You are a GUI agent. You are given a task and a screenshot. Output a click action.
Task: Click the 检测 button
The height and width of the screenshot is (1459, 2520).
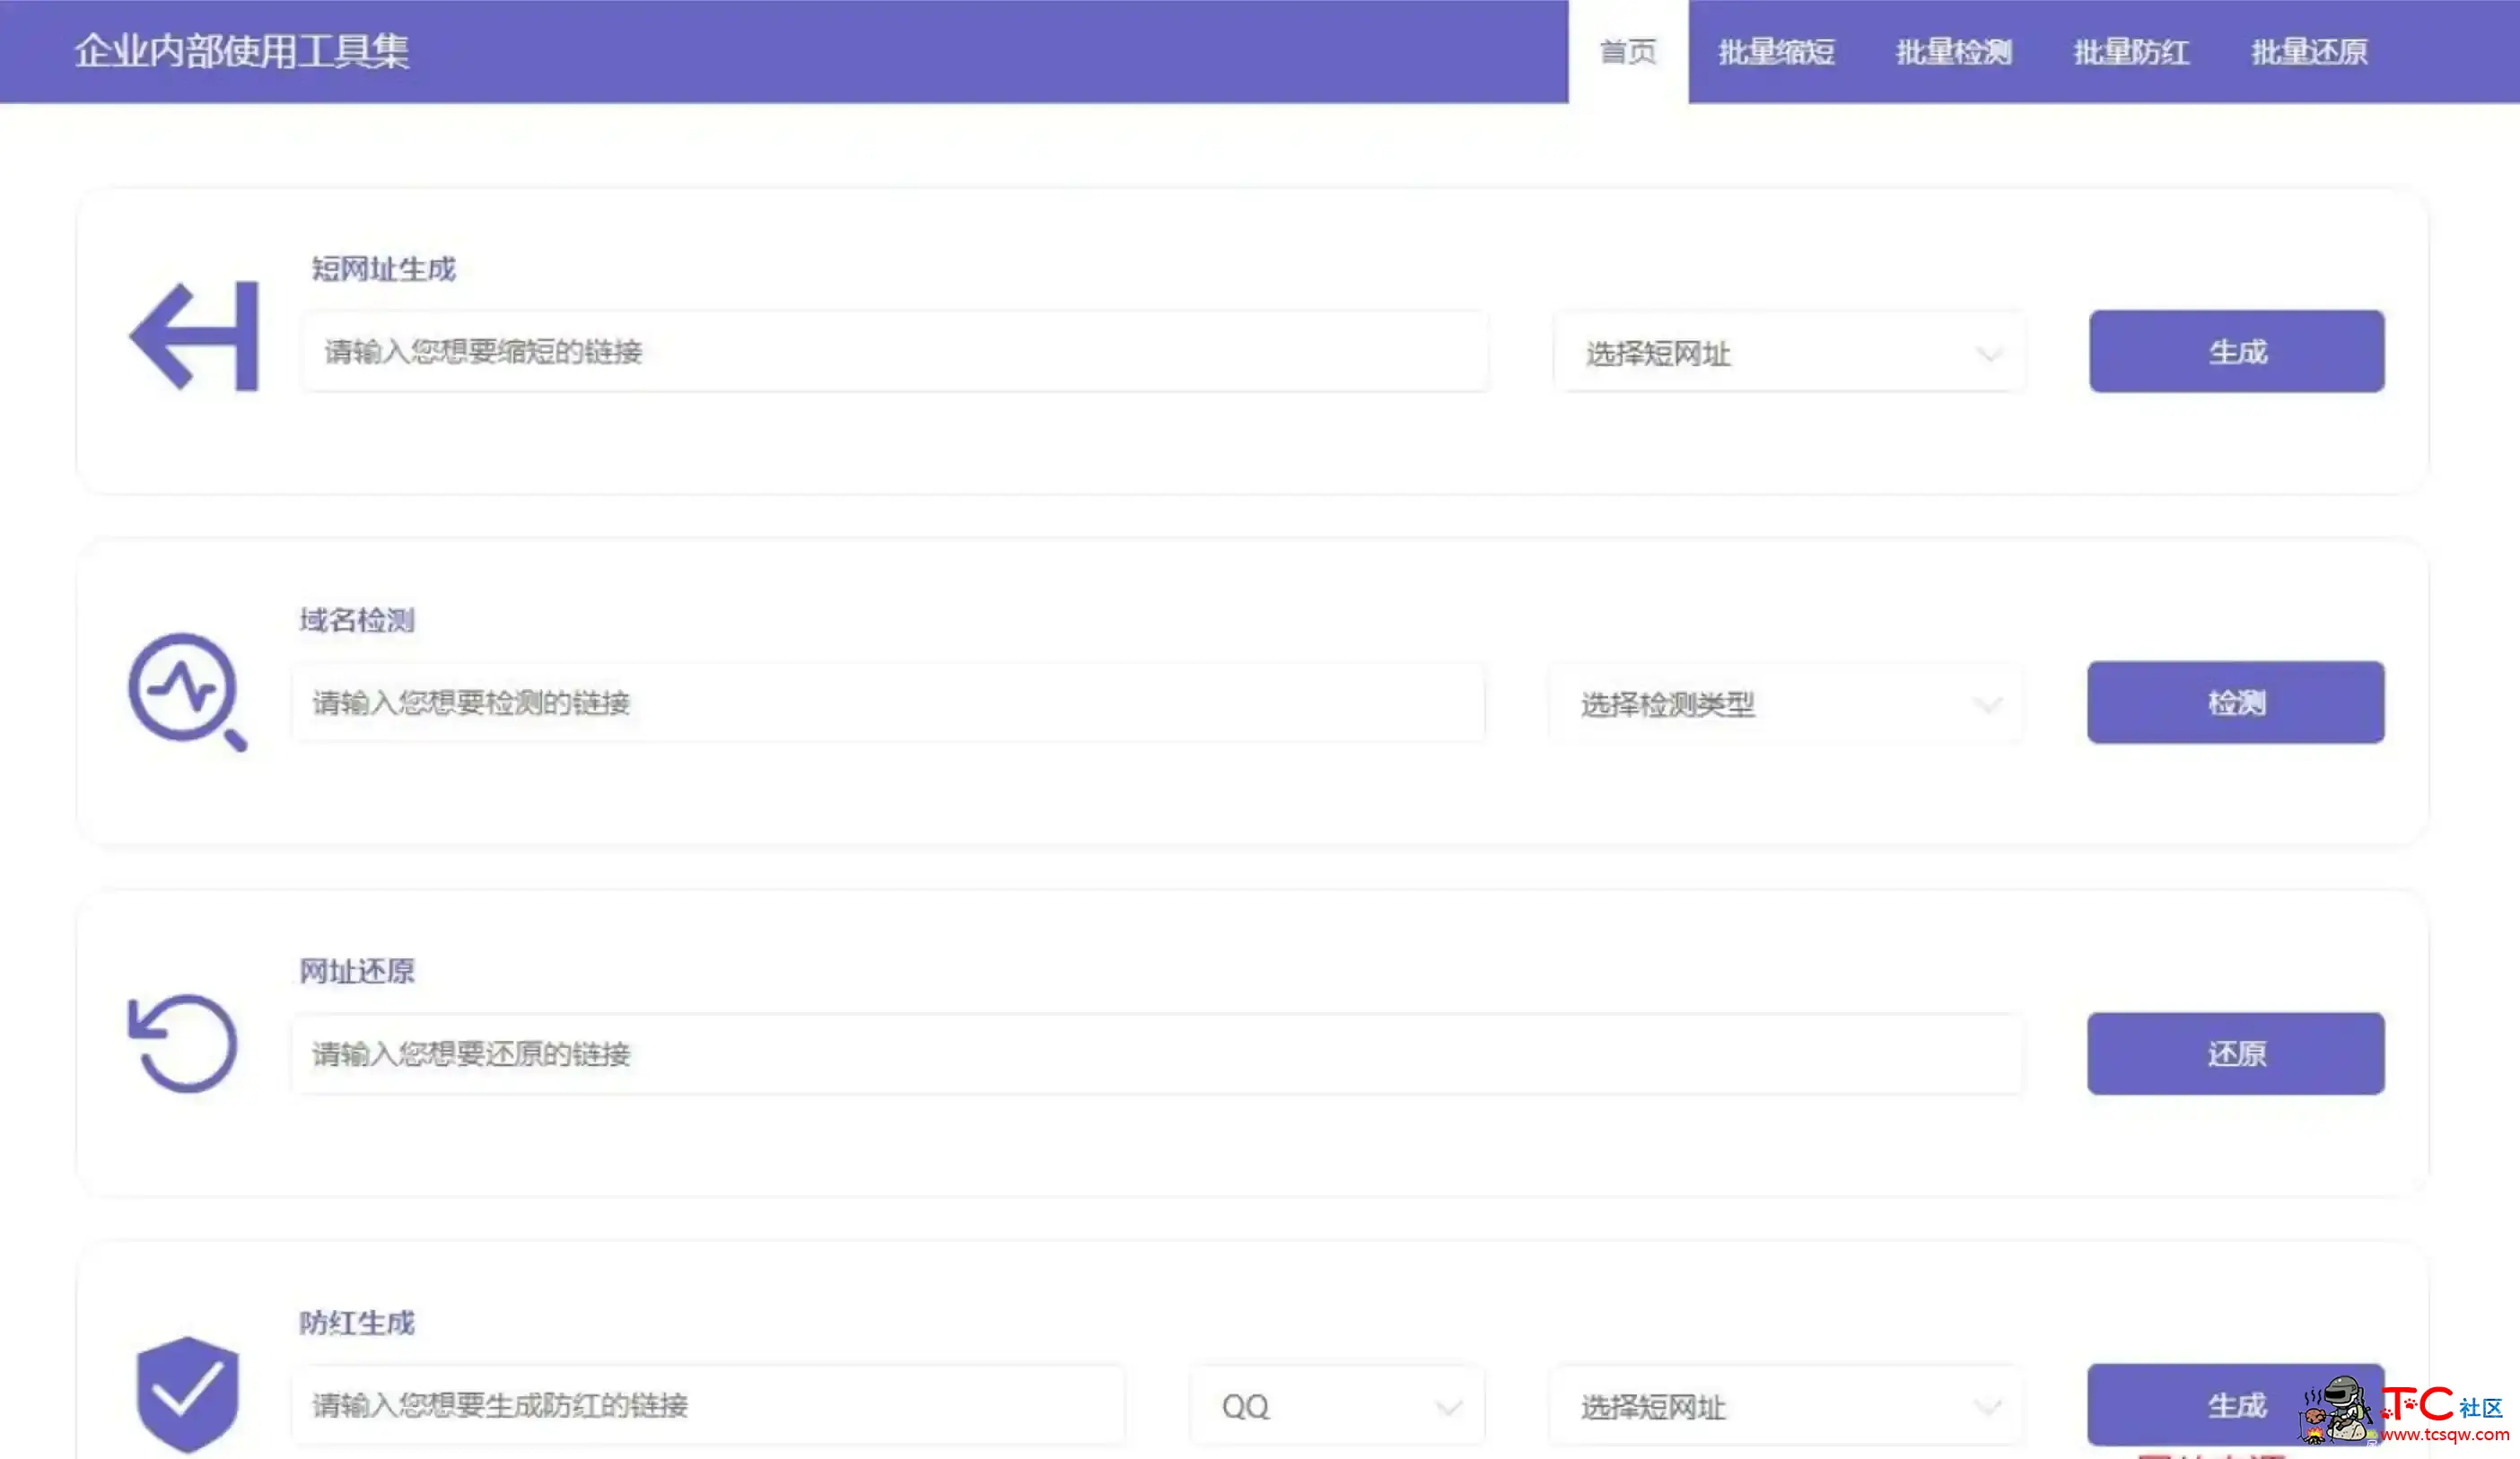click(x=2236, y=702)
